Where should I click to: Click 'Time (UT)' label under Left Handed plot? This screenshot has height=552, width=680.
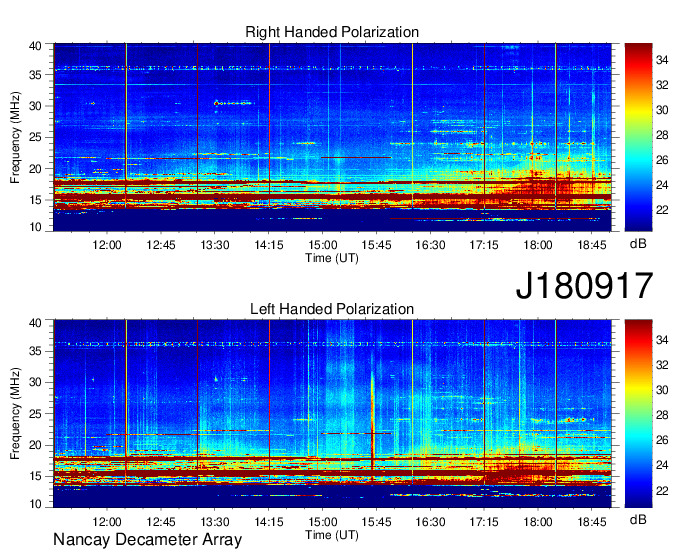[x=332, y=535]
